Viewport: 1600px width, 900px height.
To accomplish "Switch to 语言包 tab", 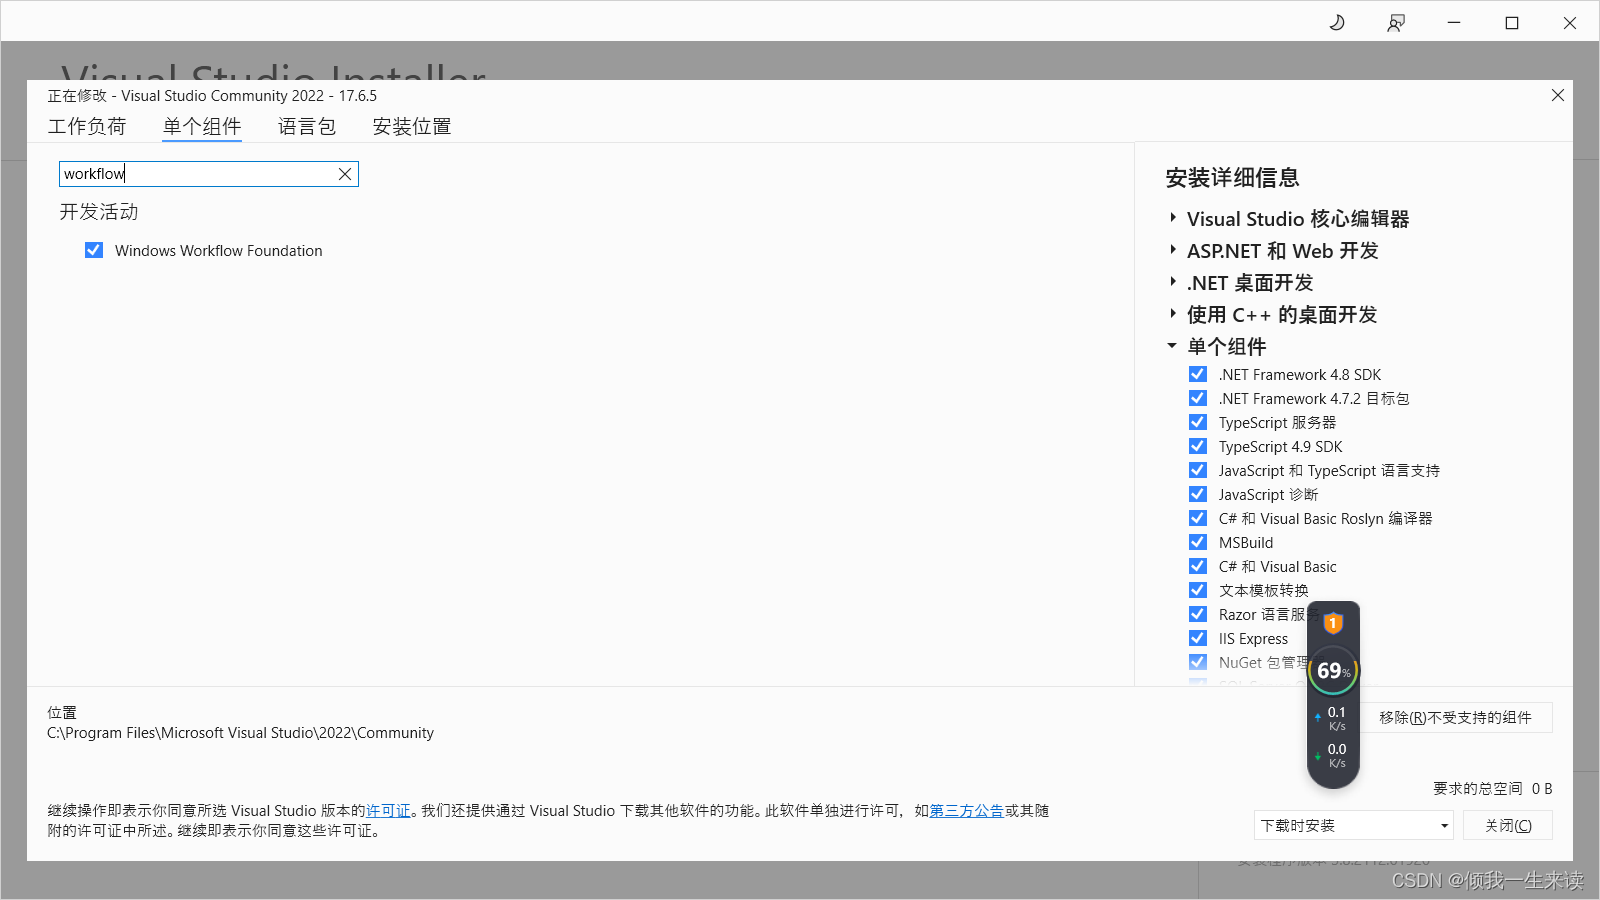I will click(307, 126).
